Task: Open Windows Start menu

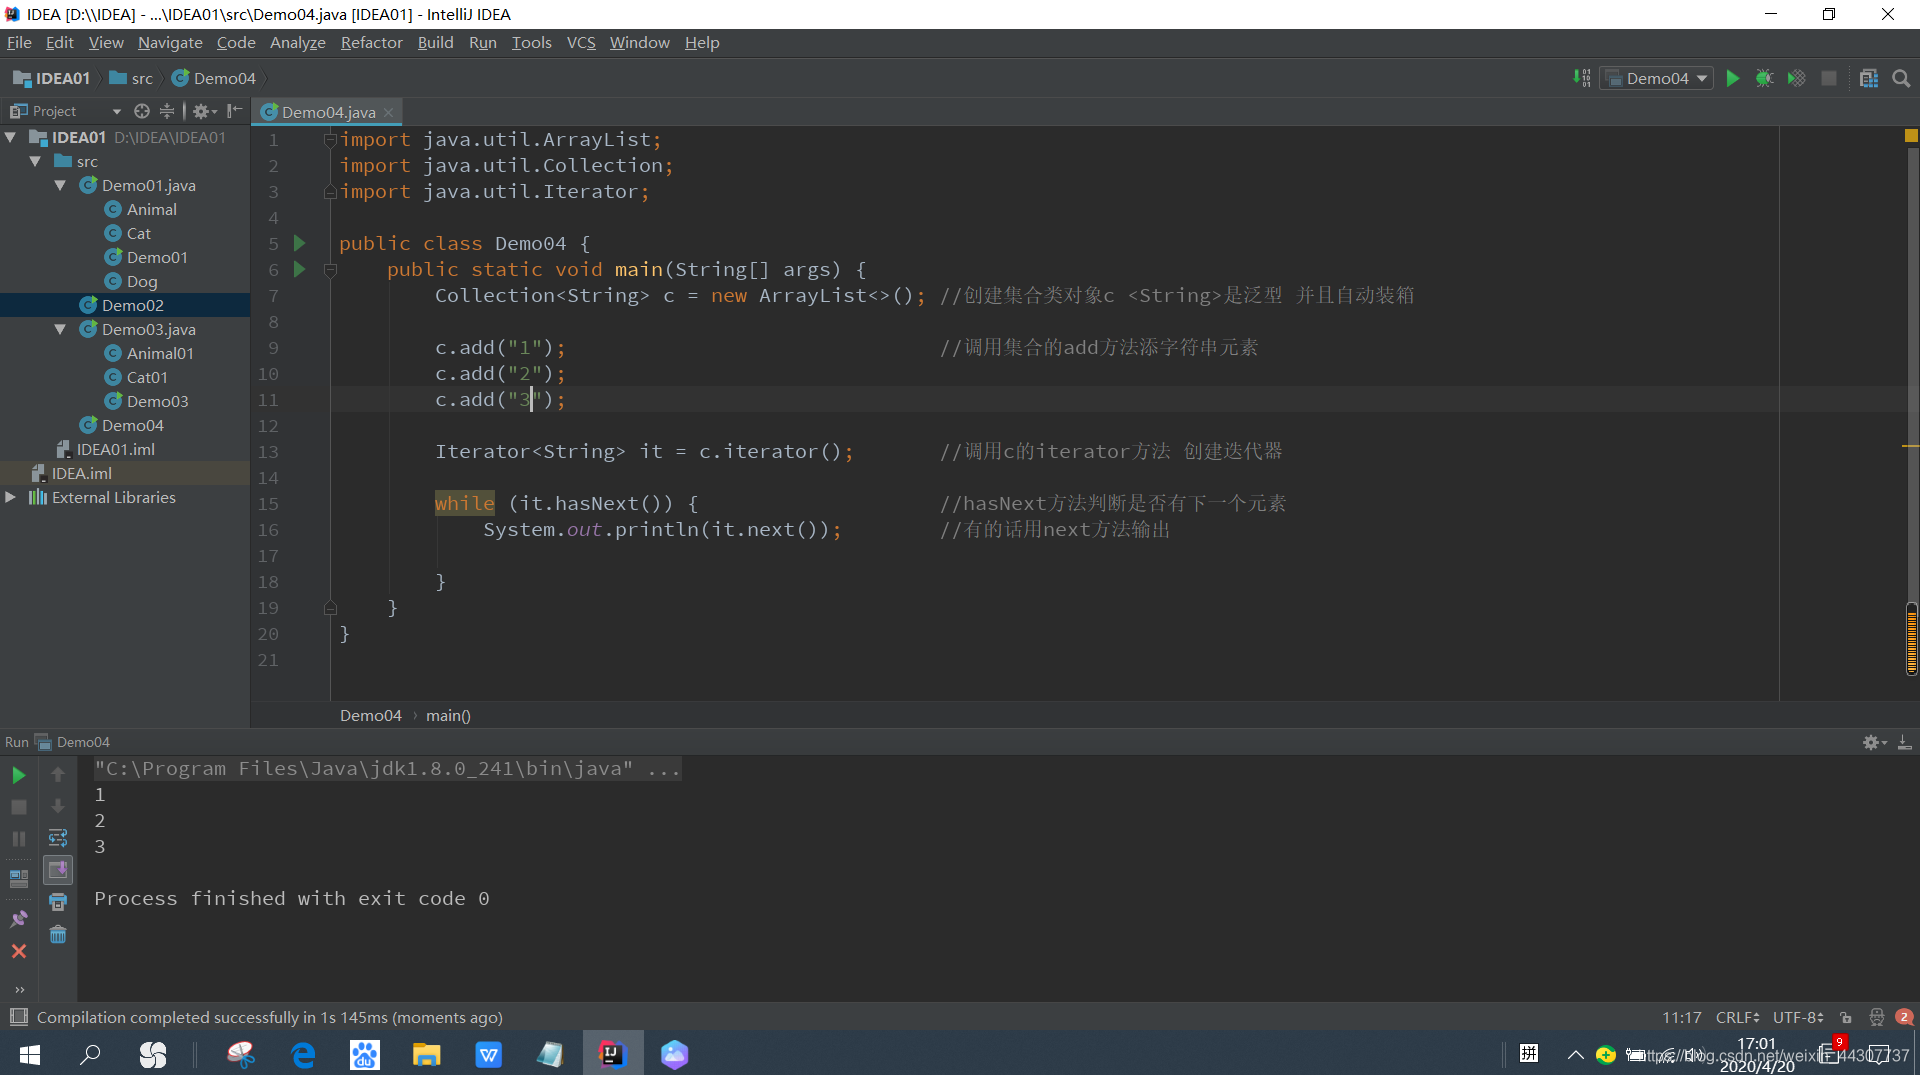Action: [29, 1054]
